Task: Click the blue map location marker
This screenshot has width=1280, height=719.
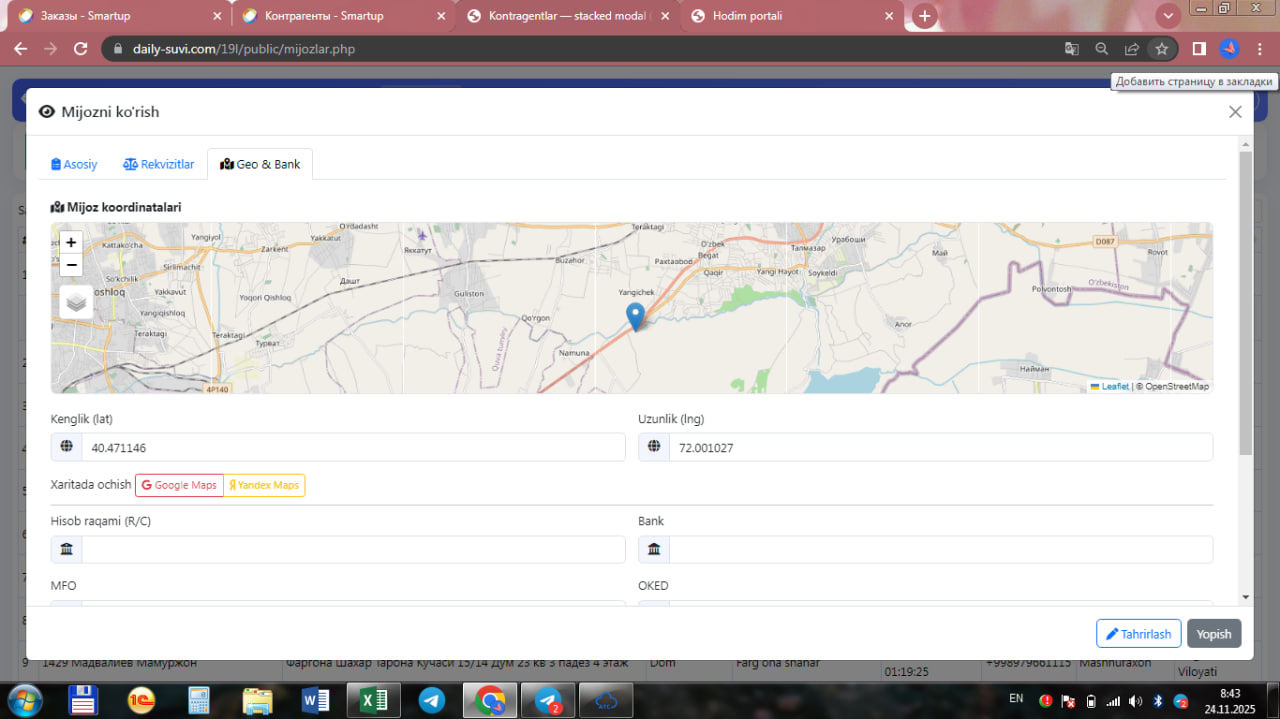Action: click(x=635, y=316)
